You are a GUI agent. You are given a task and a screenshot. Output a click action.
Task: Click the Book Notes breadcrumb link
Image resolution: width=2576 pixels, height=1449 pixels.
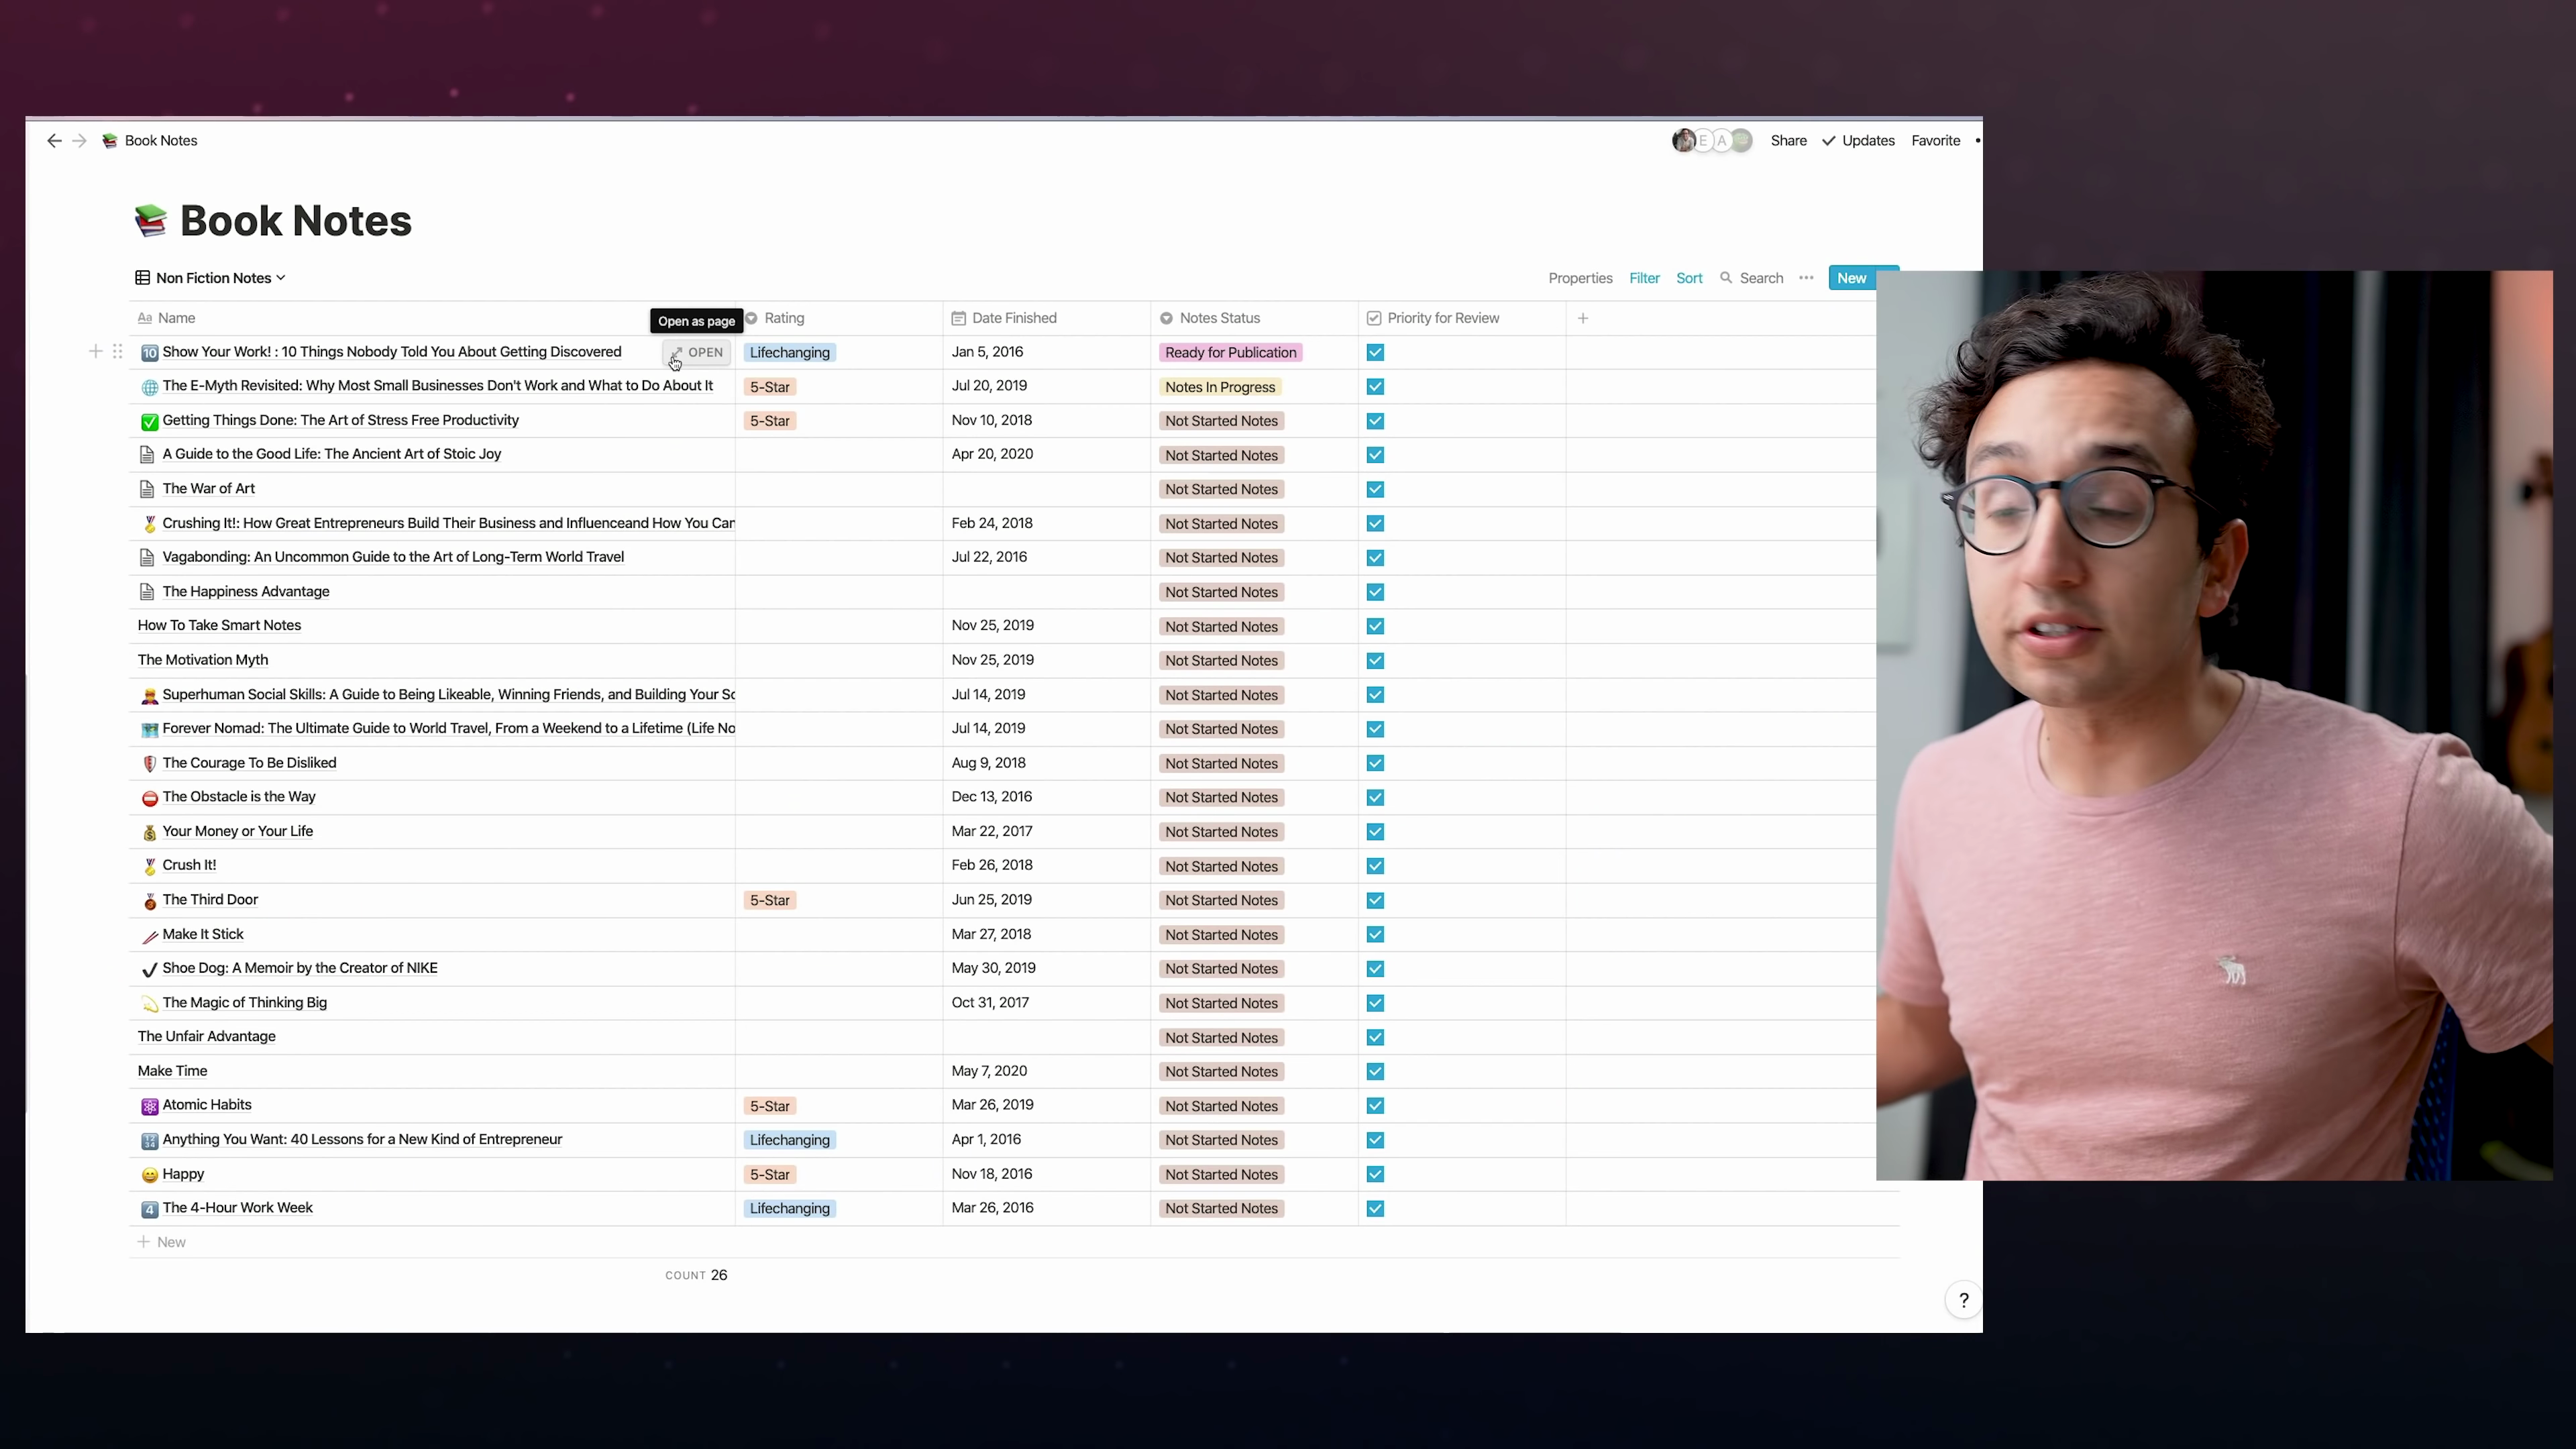(x=161, y=141)
